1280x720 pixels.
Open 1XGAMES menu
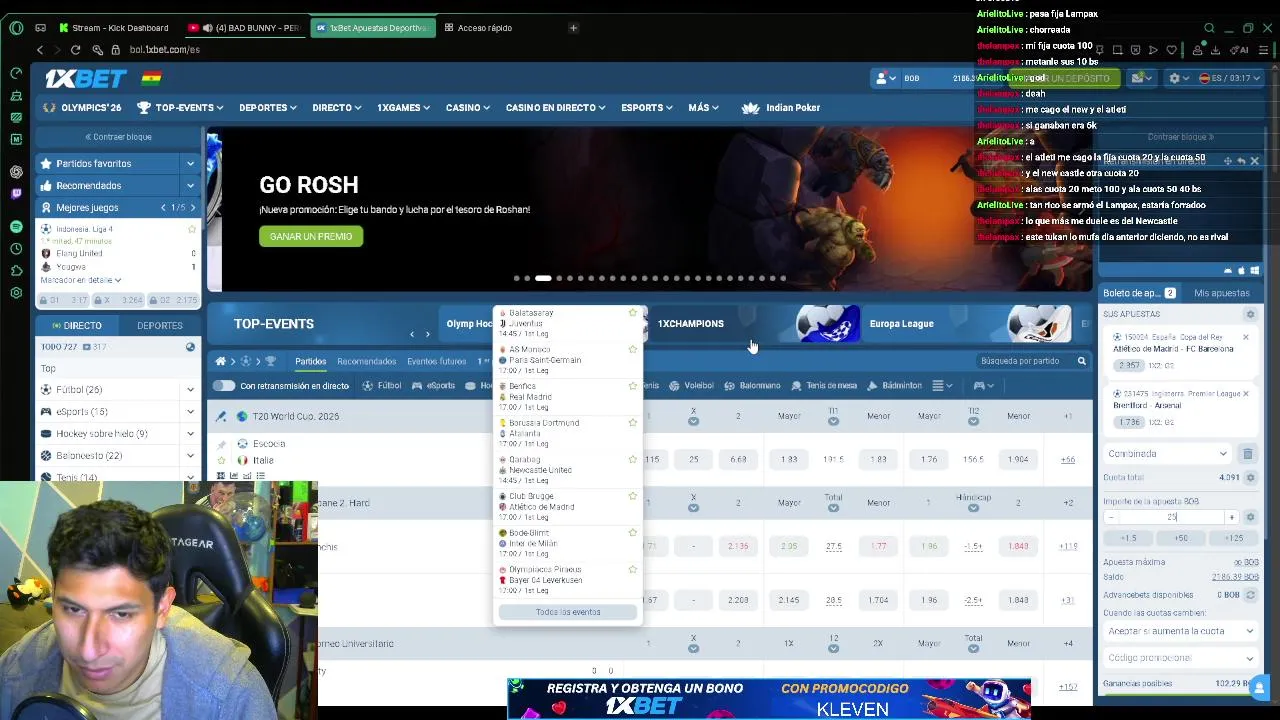point(403,108)
